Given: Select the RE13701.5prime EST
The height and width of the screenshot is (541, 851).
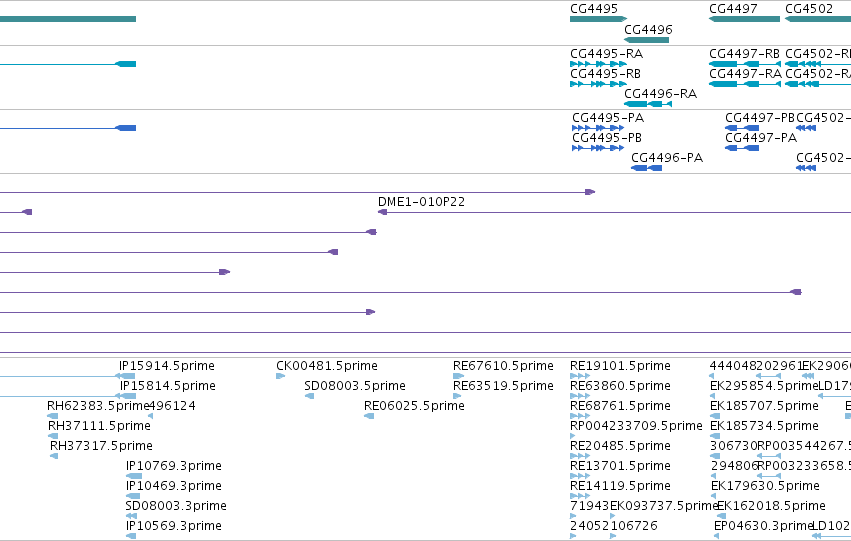Looking at the screenshot, I should 580,476.
